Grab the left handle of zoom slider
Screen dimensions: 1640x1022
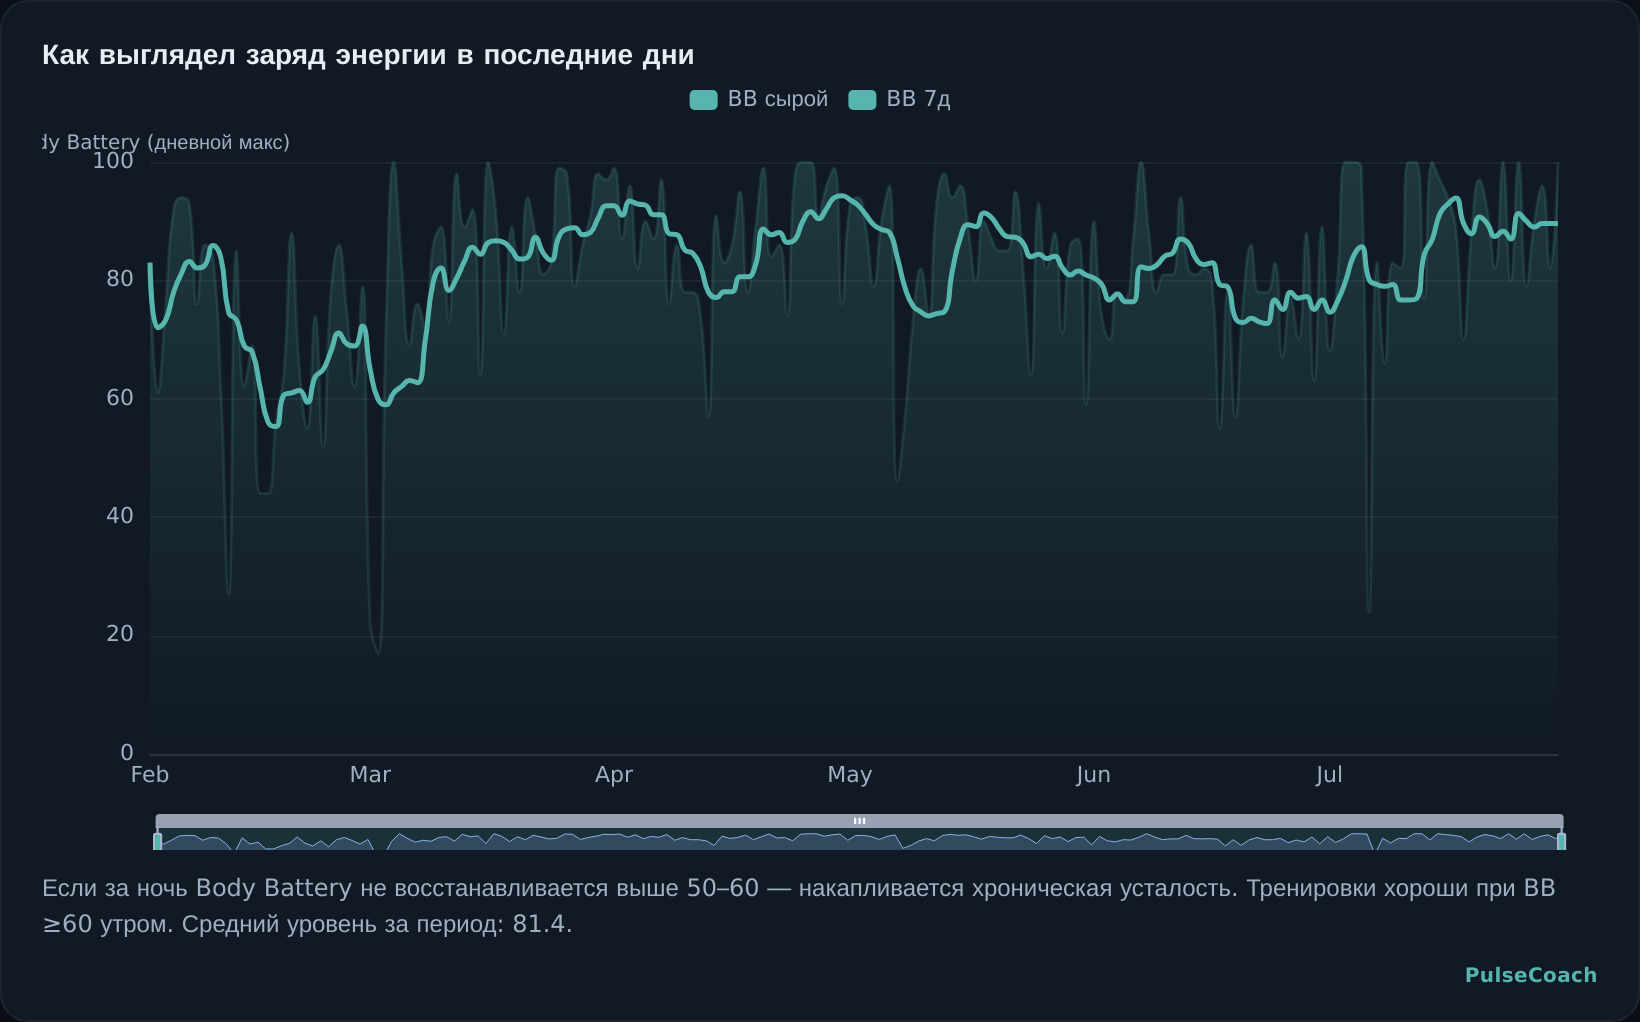[x=157, y=841]
